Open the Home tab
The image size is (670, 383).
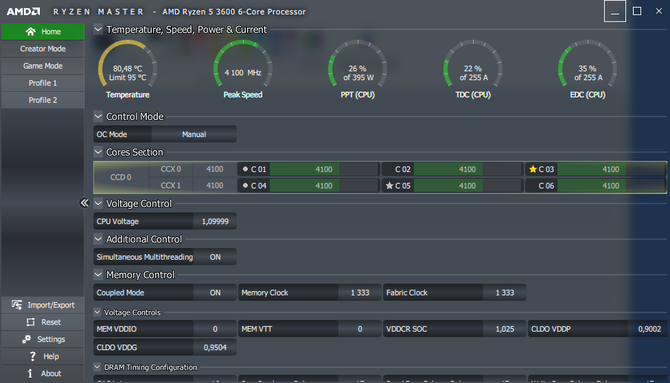43,32
